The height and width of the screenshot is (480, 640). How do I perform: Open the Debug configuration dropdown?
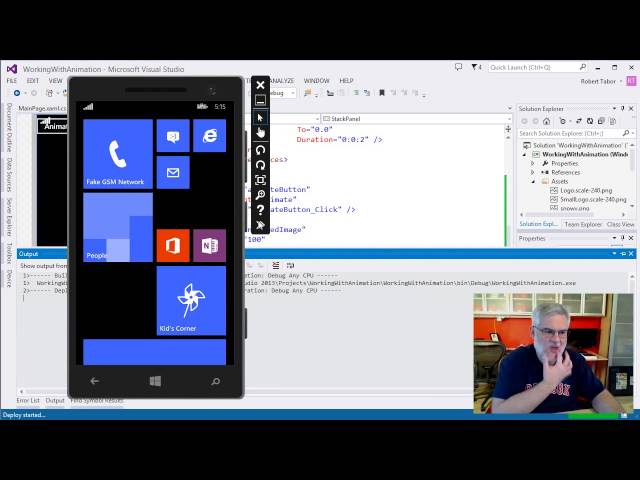(293, 93)
